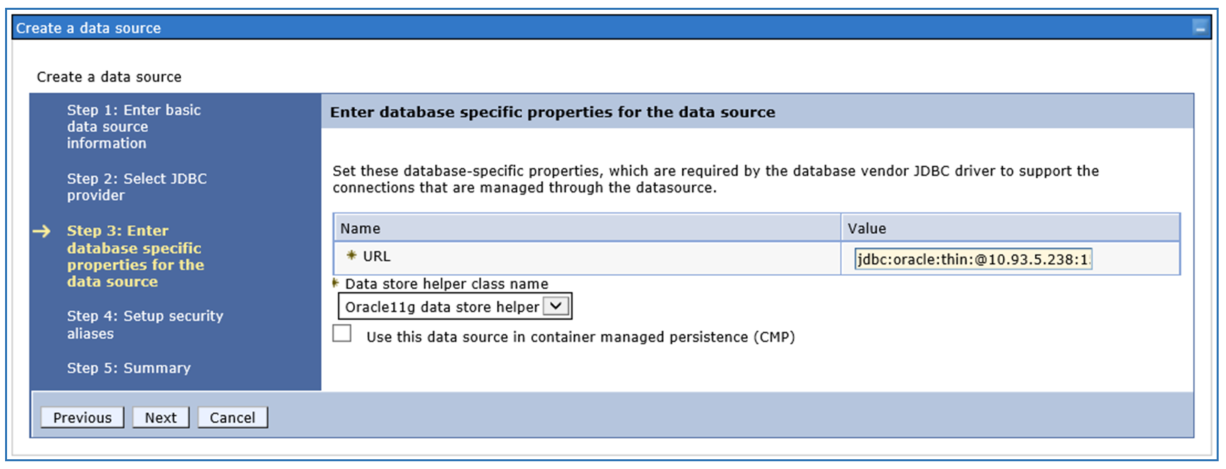Viewport: 1226px width, 469px height.
Task: Click the Data store helper class name label
Action: click(446, 284)
